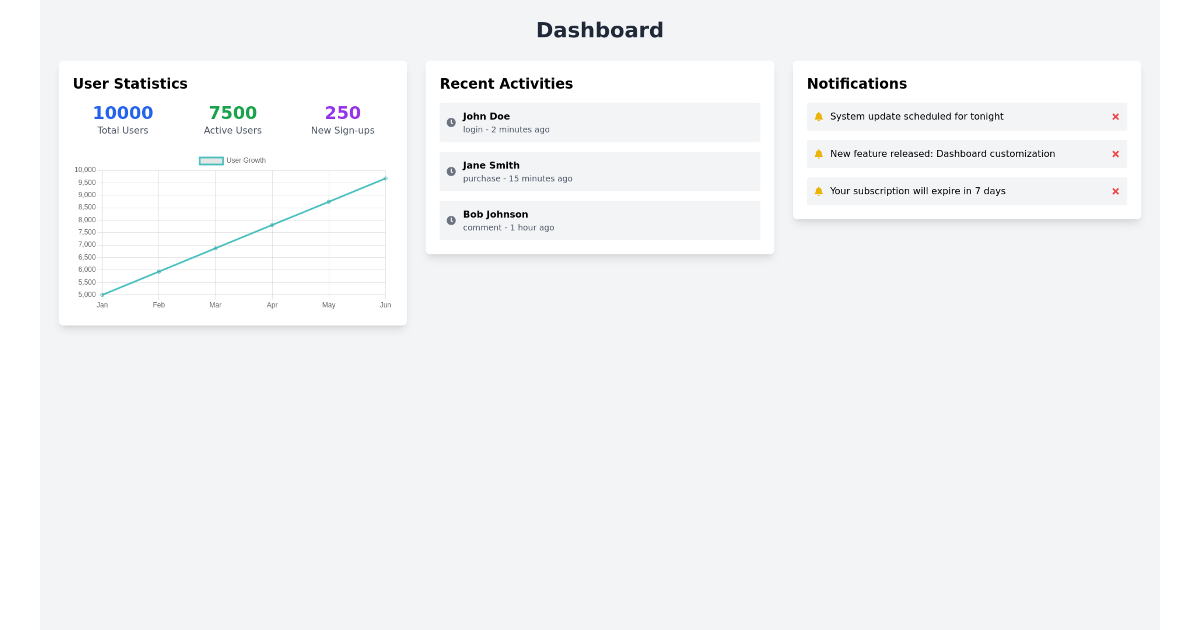
Task: Click the clock icon beside John Doe
Action: coord(451,122)
